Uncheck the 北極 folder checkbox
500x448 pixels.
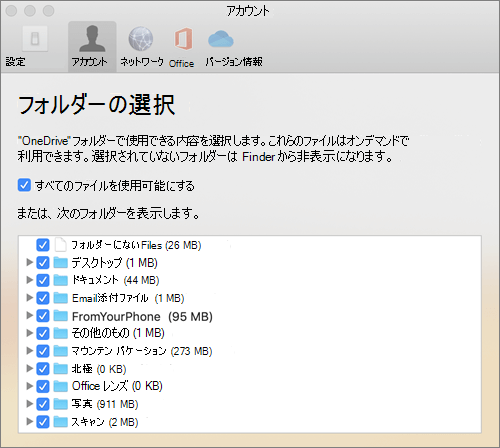[43, 369]
